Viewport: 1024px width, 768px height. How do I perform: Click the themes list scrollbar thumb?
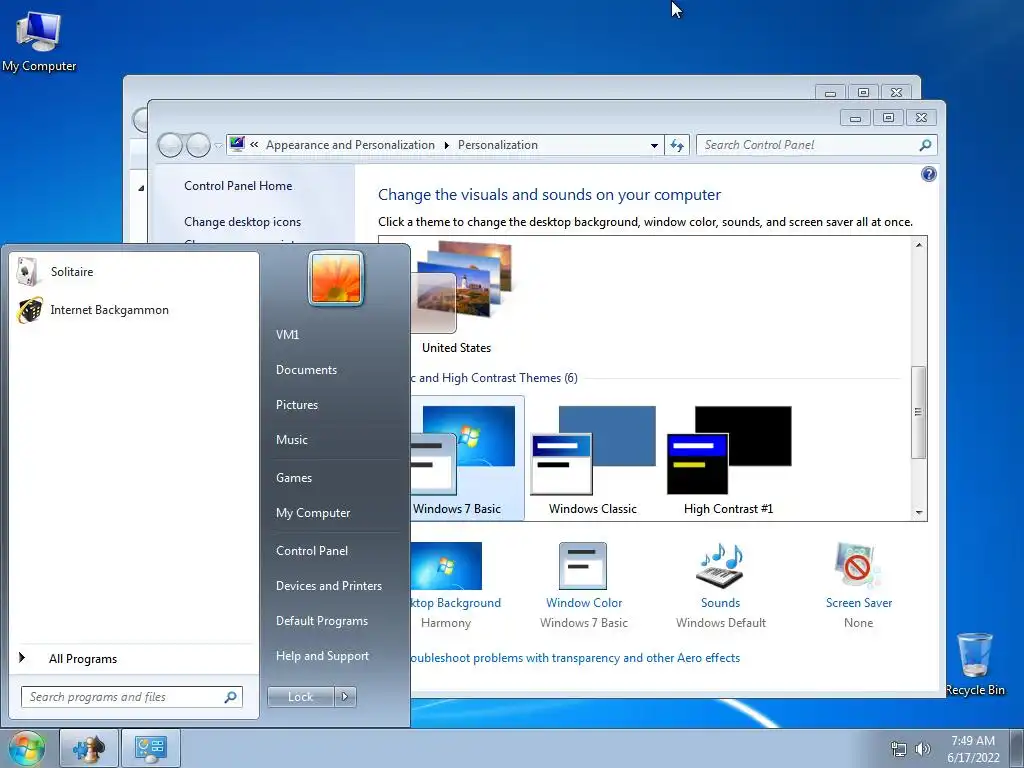click(x=919, y=412)
